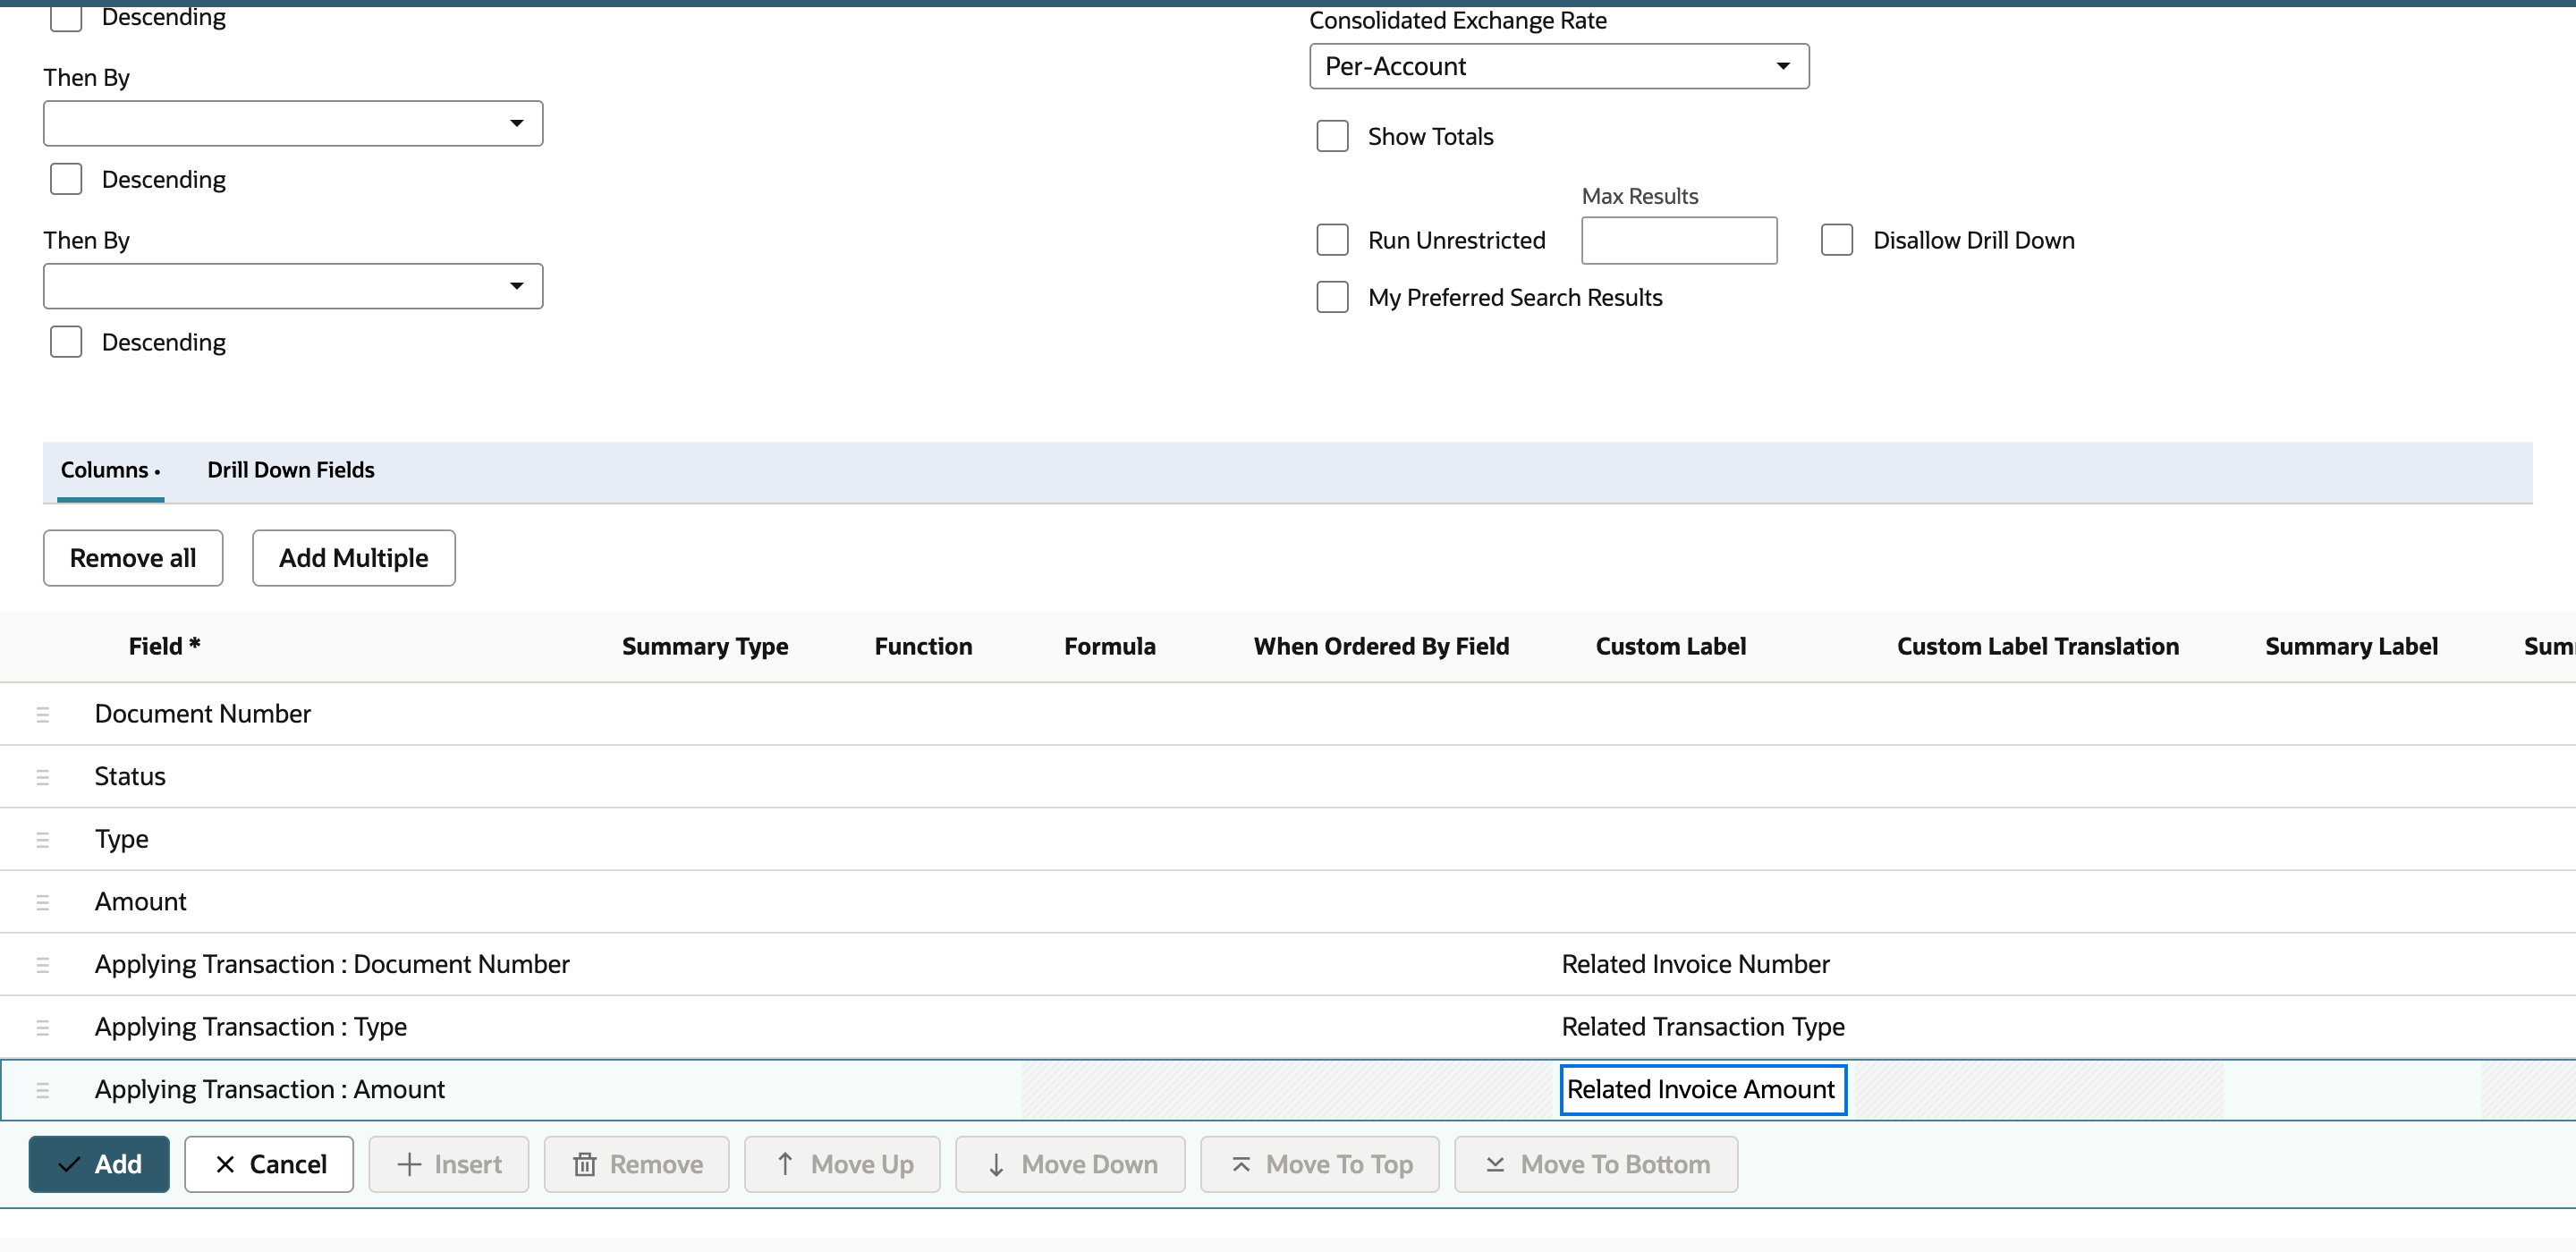
Task: Click Move To Top button
Action: [1320, 1164]
